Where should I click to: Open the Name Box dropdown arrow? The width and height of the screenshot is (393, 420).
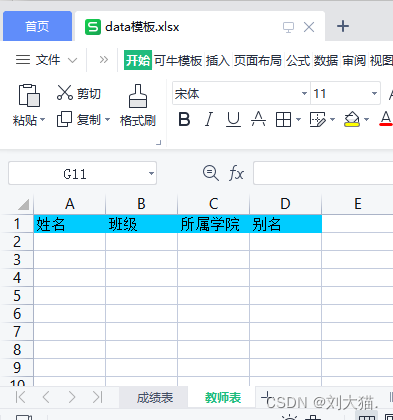[151, 173]
